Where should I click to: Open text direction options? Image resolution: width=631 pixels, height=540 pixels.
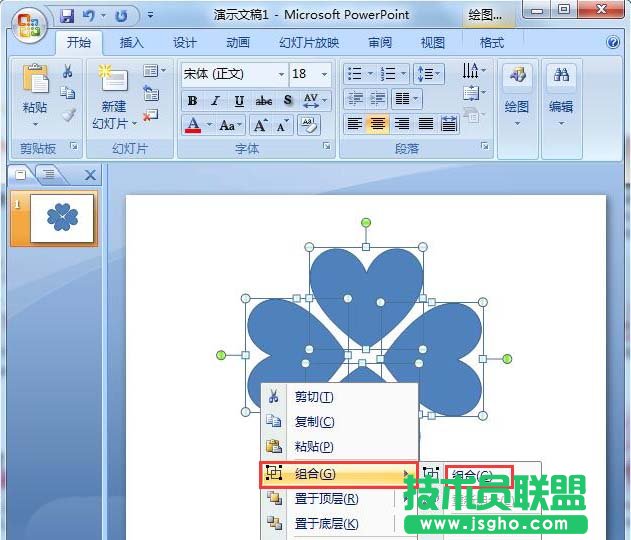pos(474,71)
